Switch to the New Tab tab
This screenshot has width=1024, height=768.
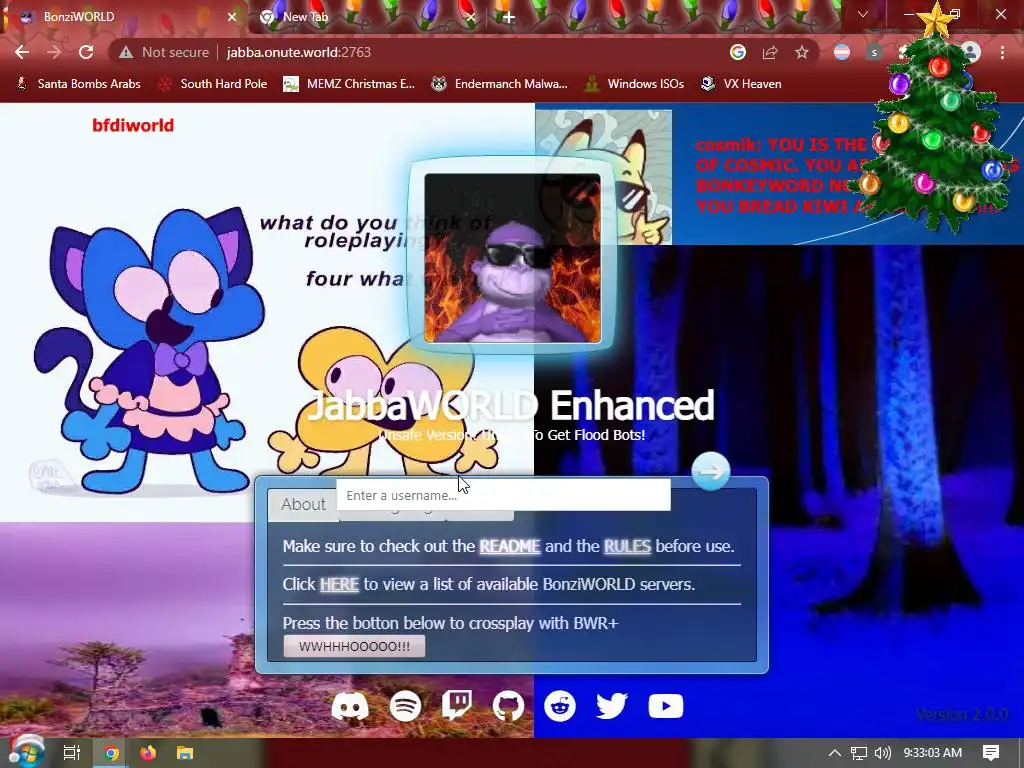coord(364,17)
